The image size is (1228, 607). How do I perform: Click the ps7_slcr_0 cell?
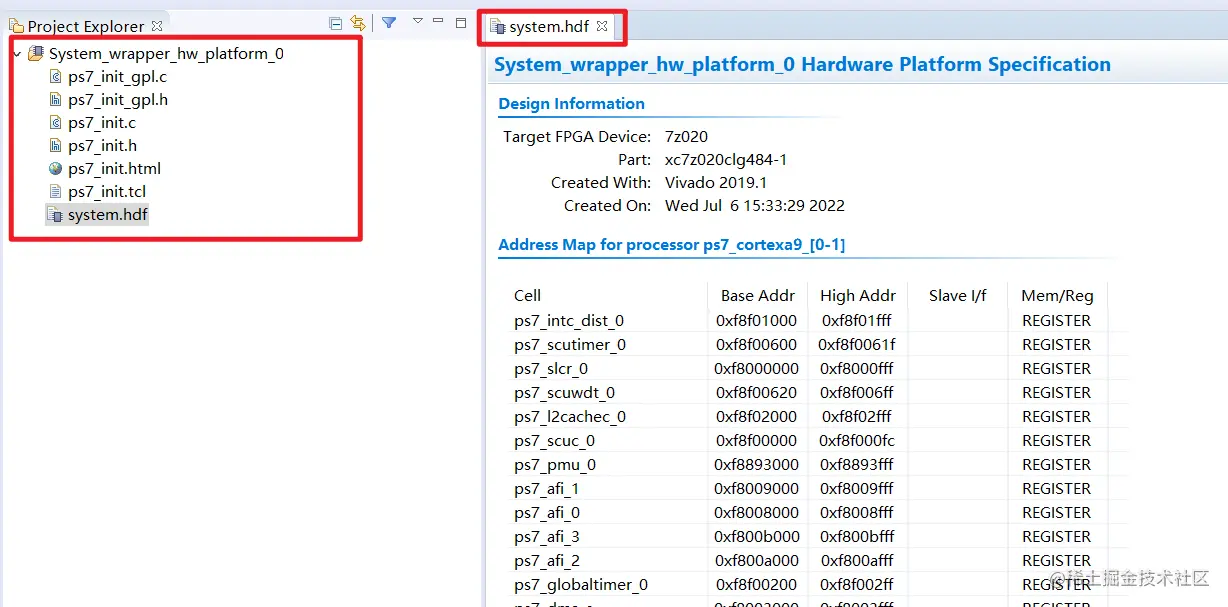pos(551,369)
